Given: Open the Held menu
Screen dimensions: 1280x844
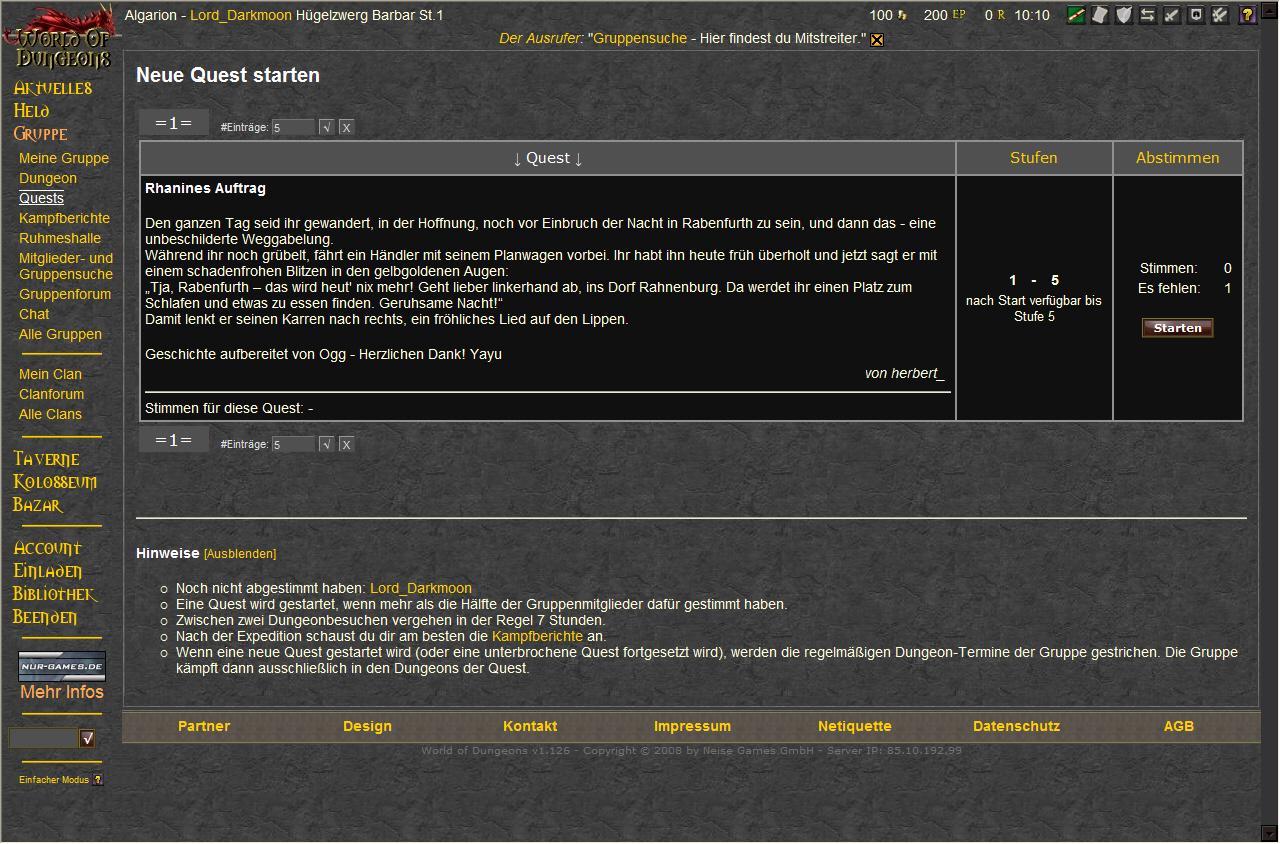Looking at the screenshot, I should tap(31, 111).
